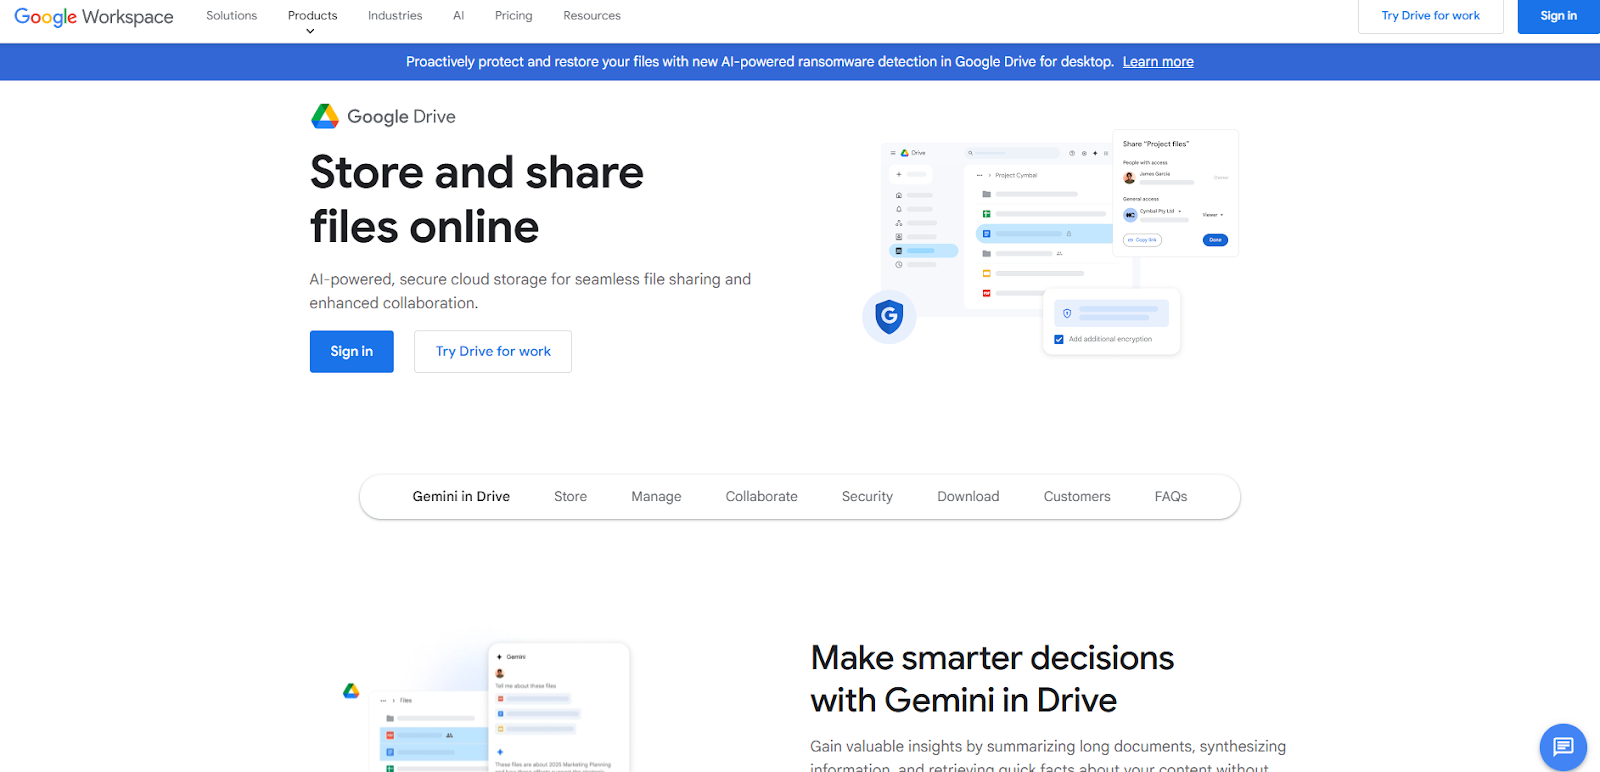Viewport: 1600px width, 772px height.
Task: Toggle the Add additional encryption checkbox
Action: click(1059, 339)
